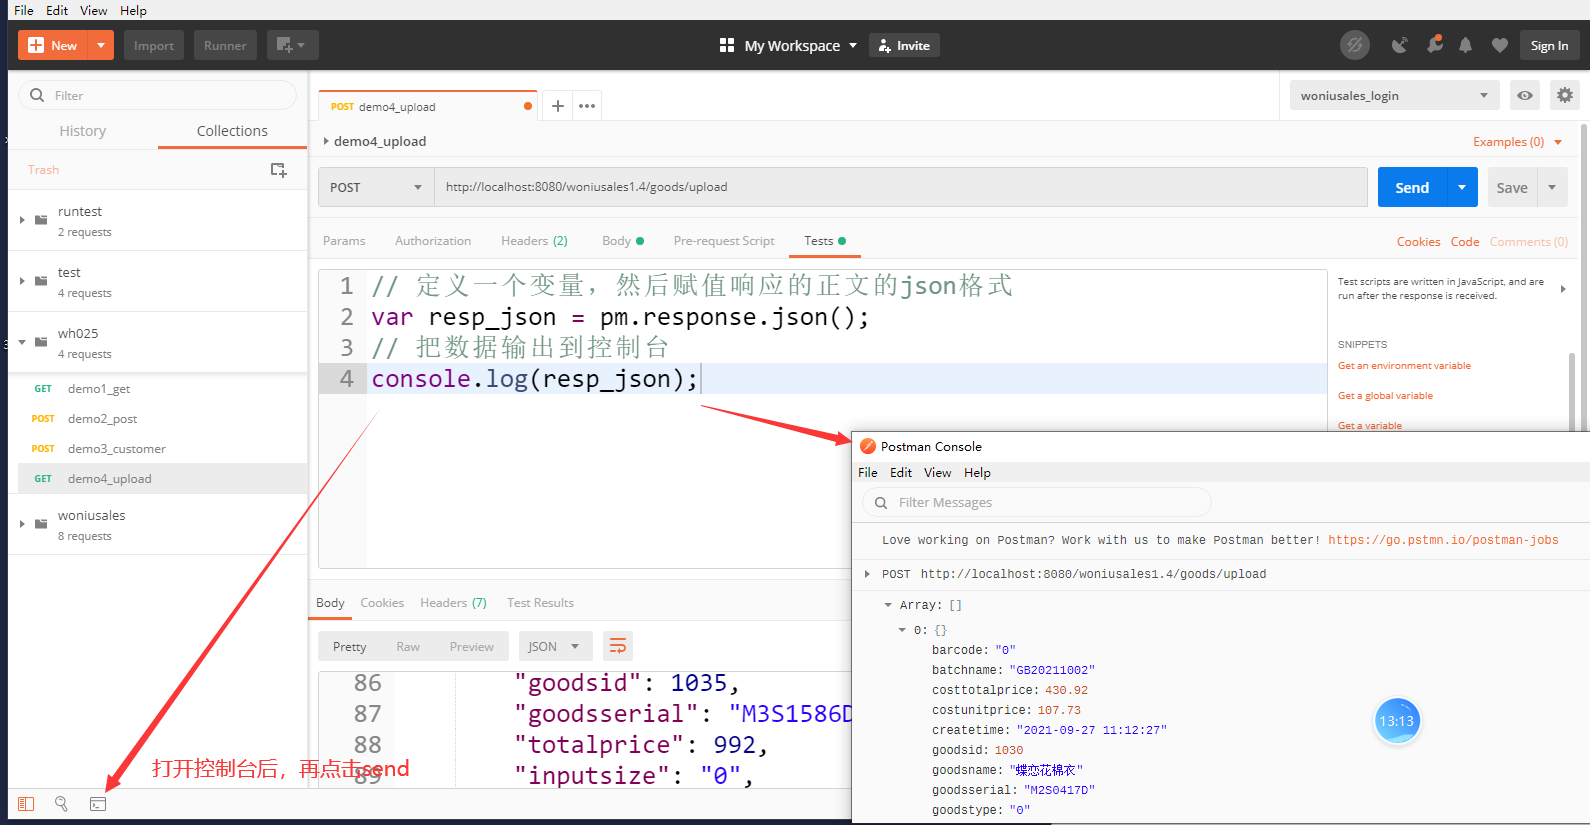
Task: Open the JSON format dropdown
Action: (x=554, y=647)
